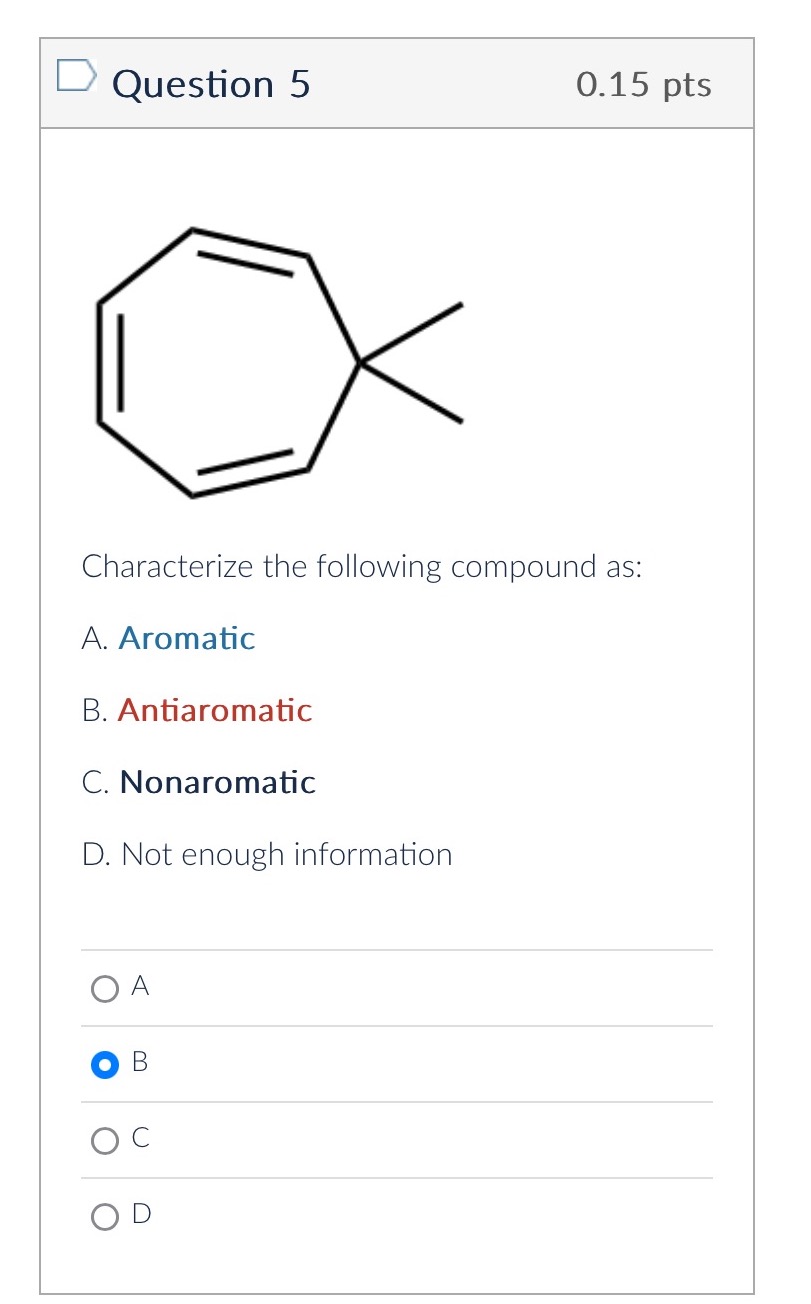Click the question card border area

click(x=40, y=650)
